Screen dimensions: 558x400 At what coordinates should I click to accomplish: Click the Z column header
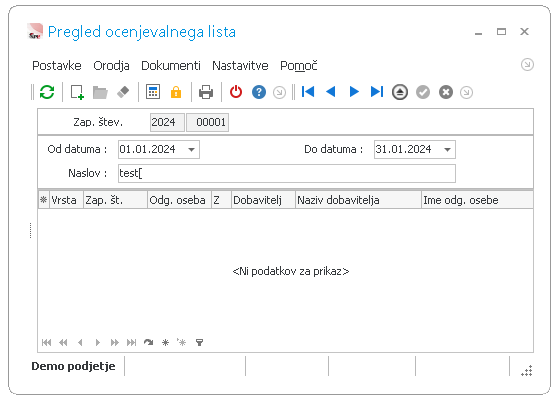pyautogui.click(x=221, y=200)
